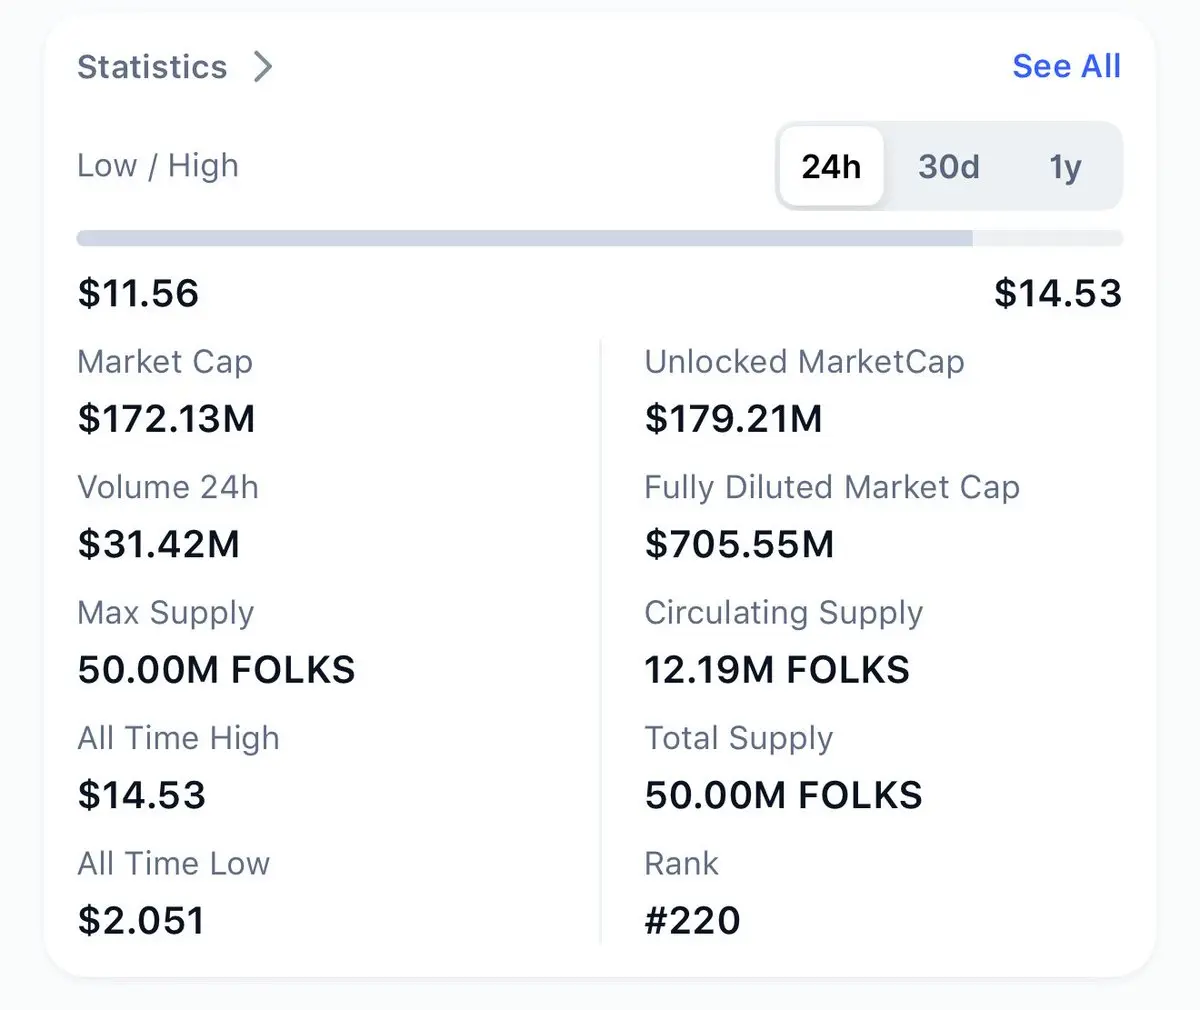Screen dimensions: 1200x1010
Task: Select the Max Supply 50.00M FOLKS value
Action: coord(216,669)
